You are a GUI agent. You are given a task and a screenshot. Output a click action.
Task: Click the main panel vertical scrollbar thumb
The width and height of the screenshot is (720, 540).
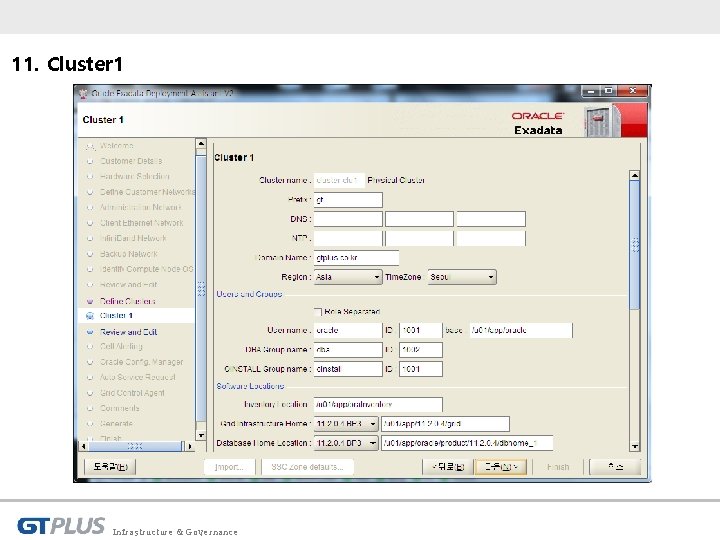pyautogui.click(x=635, y=245)
